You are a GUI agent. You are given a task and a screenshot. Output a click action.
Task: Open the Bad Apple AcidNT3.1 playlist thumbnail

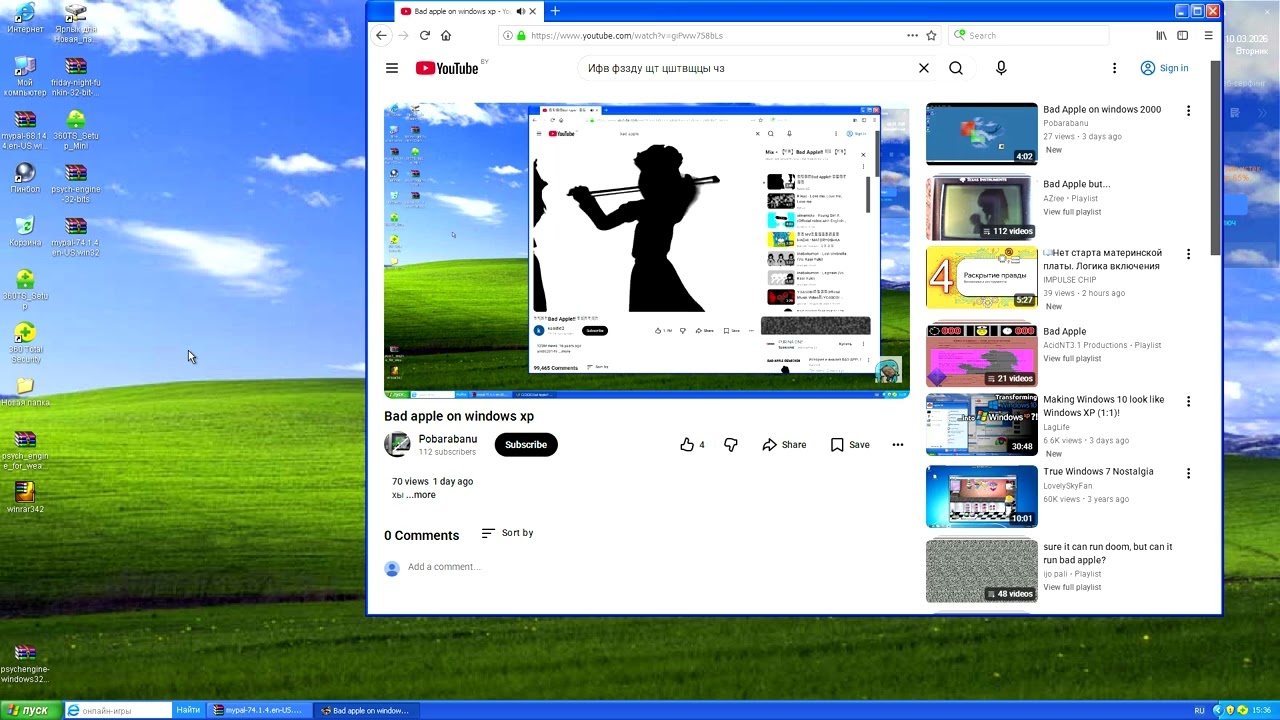pyautogui.click(x=982, y=355)
